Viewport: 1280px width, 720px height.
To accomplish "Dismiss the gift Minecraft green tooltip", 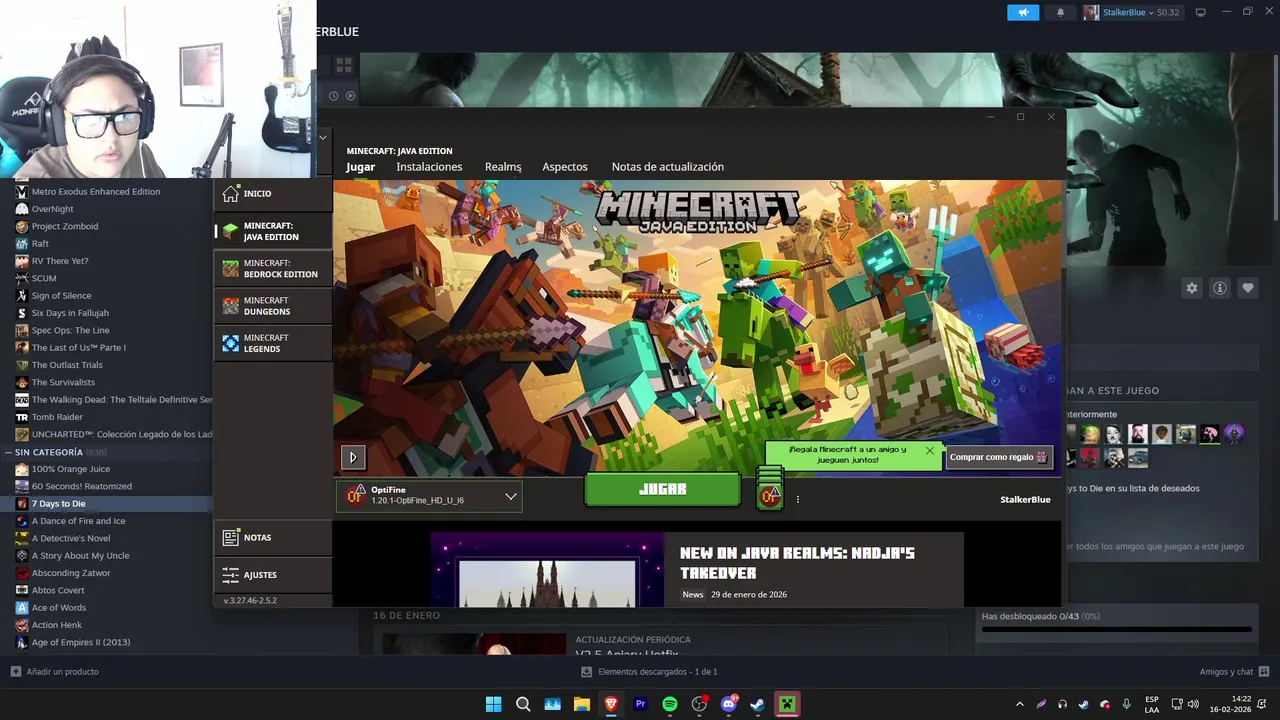I will [930, 450].
